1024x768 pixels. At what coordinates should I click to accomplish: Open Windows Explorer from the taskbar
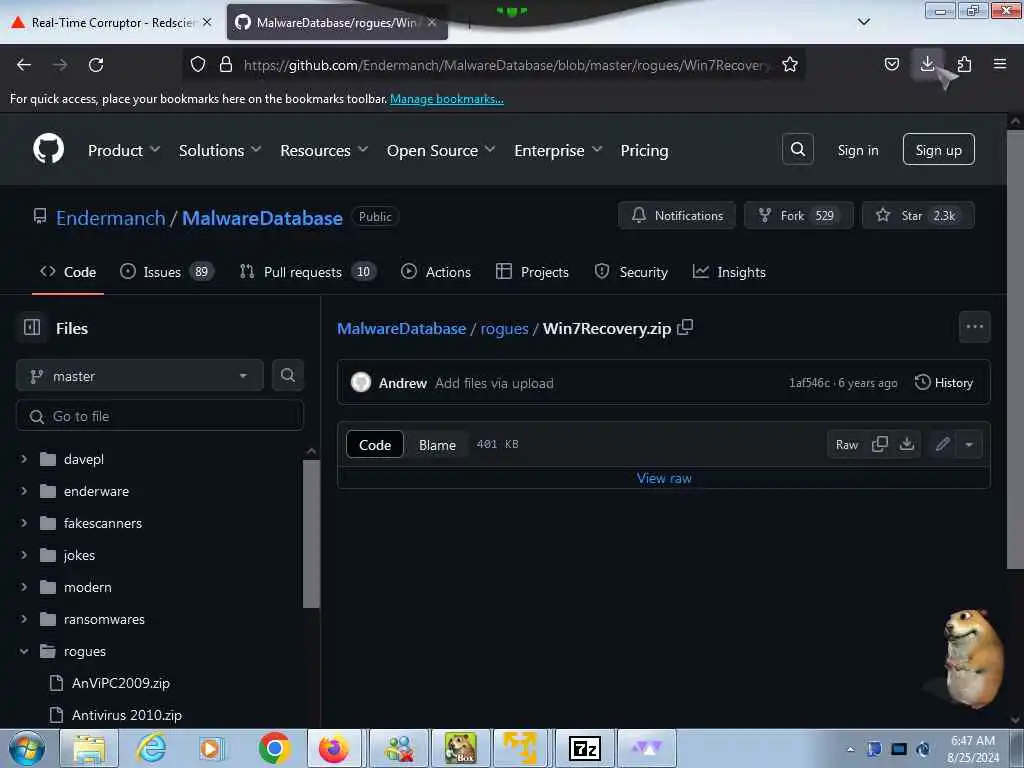point(89,748)
